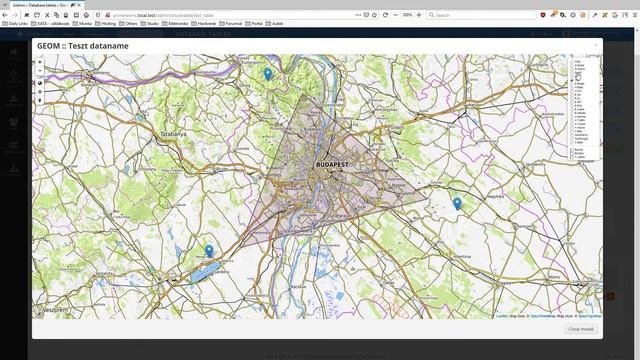Click the browser address bar URL
Screen dimensions: 640x360
pos(163,15)
